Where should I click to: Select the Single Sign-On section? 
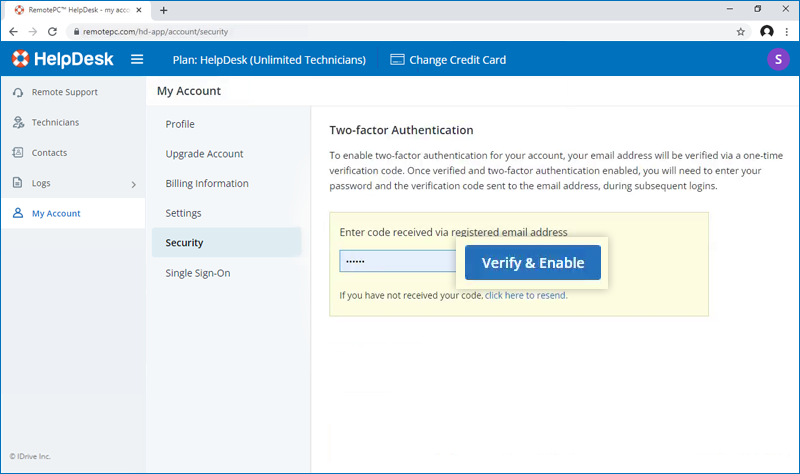point(198,273)
